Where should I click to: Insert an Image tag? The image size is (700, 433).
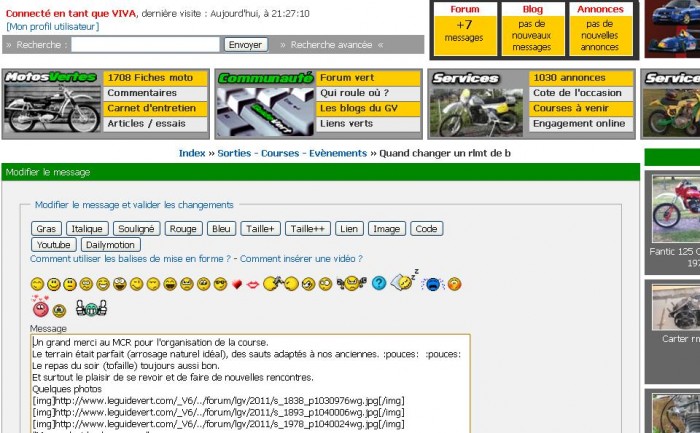[x=387, y=229]
